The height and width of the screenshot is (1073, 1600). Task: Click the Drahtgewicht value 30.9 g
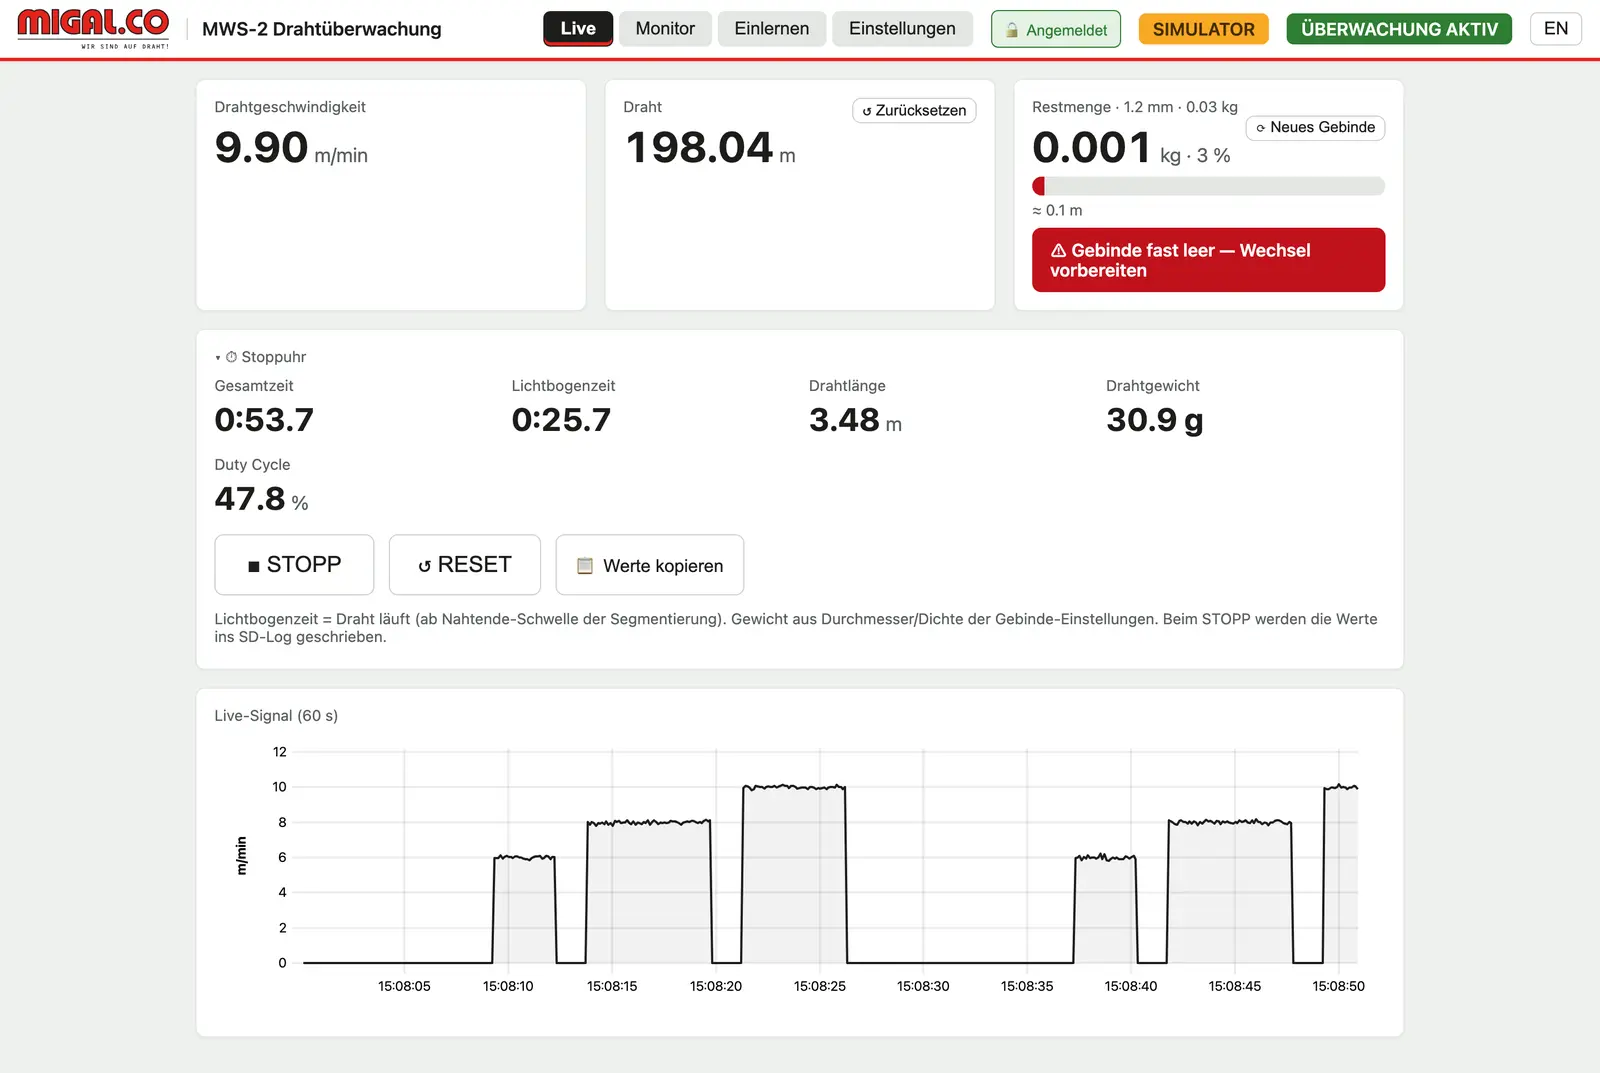click(x=1155, y=420)
